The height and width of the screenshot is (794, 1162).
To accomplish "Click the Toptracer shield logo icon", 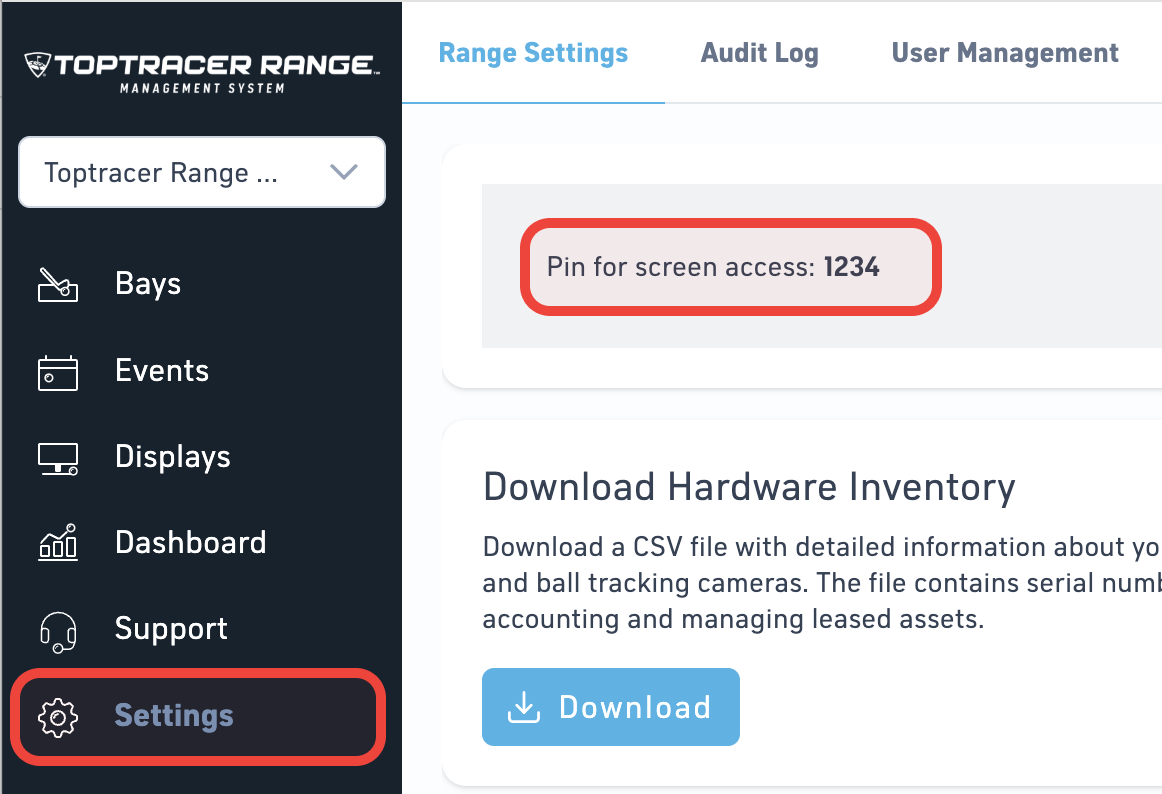I will pyautogui.click(x=37, y=64).
